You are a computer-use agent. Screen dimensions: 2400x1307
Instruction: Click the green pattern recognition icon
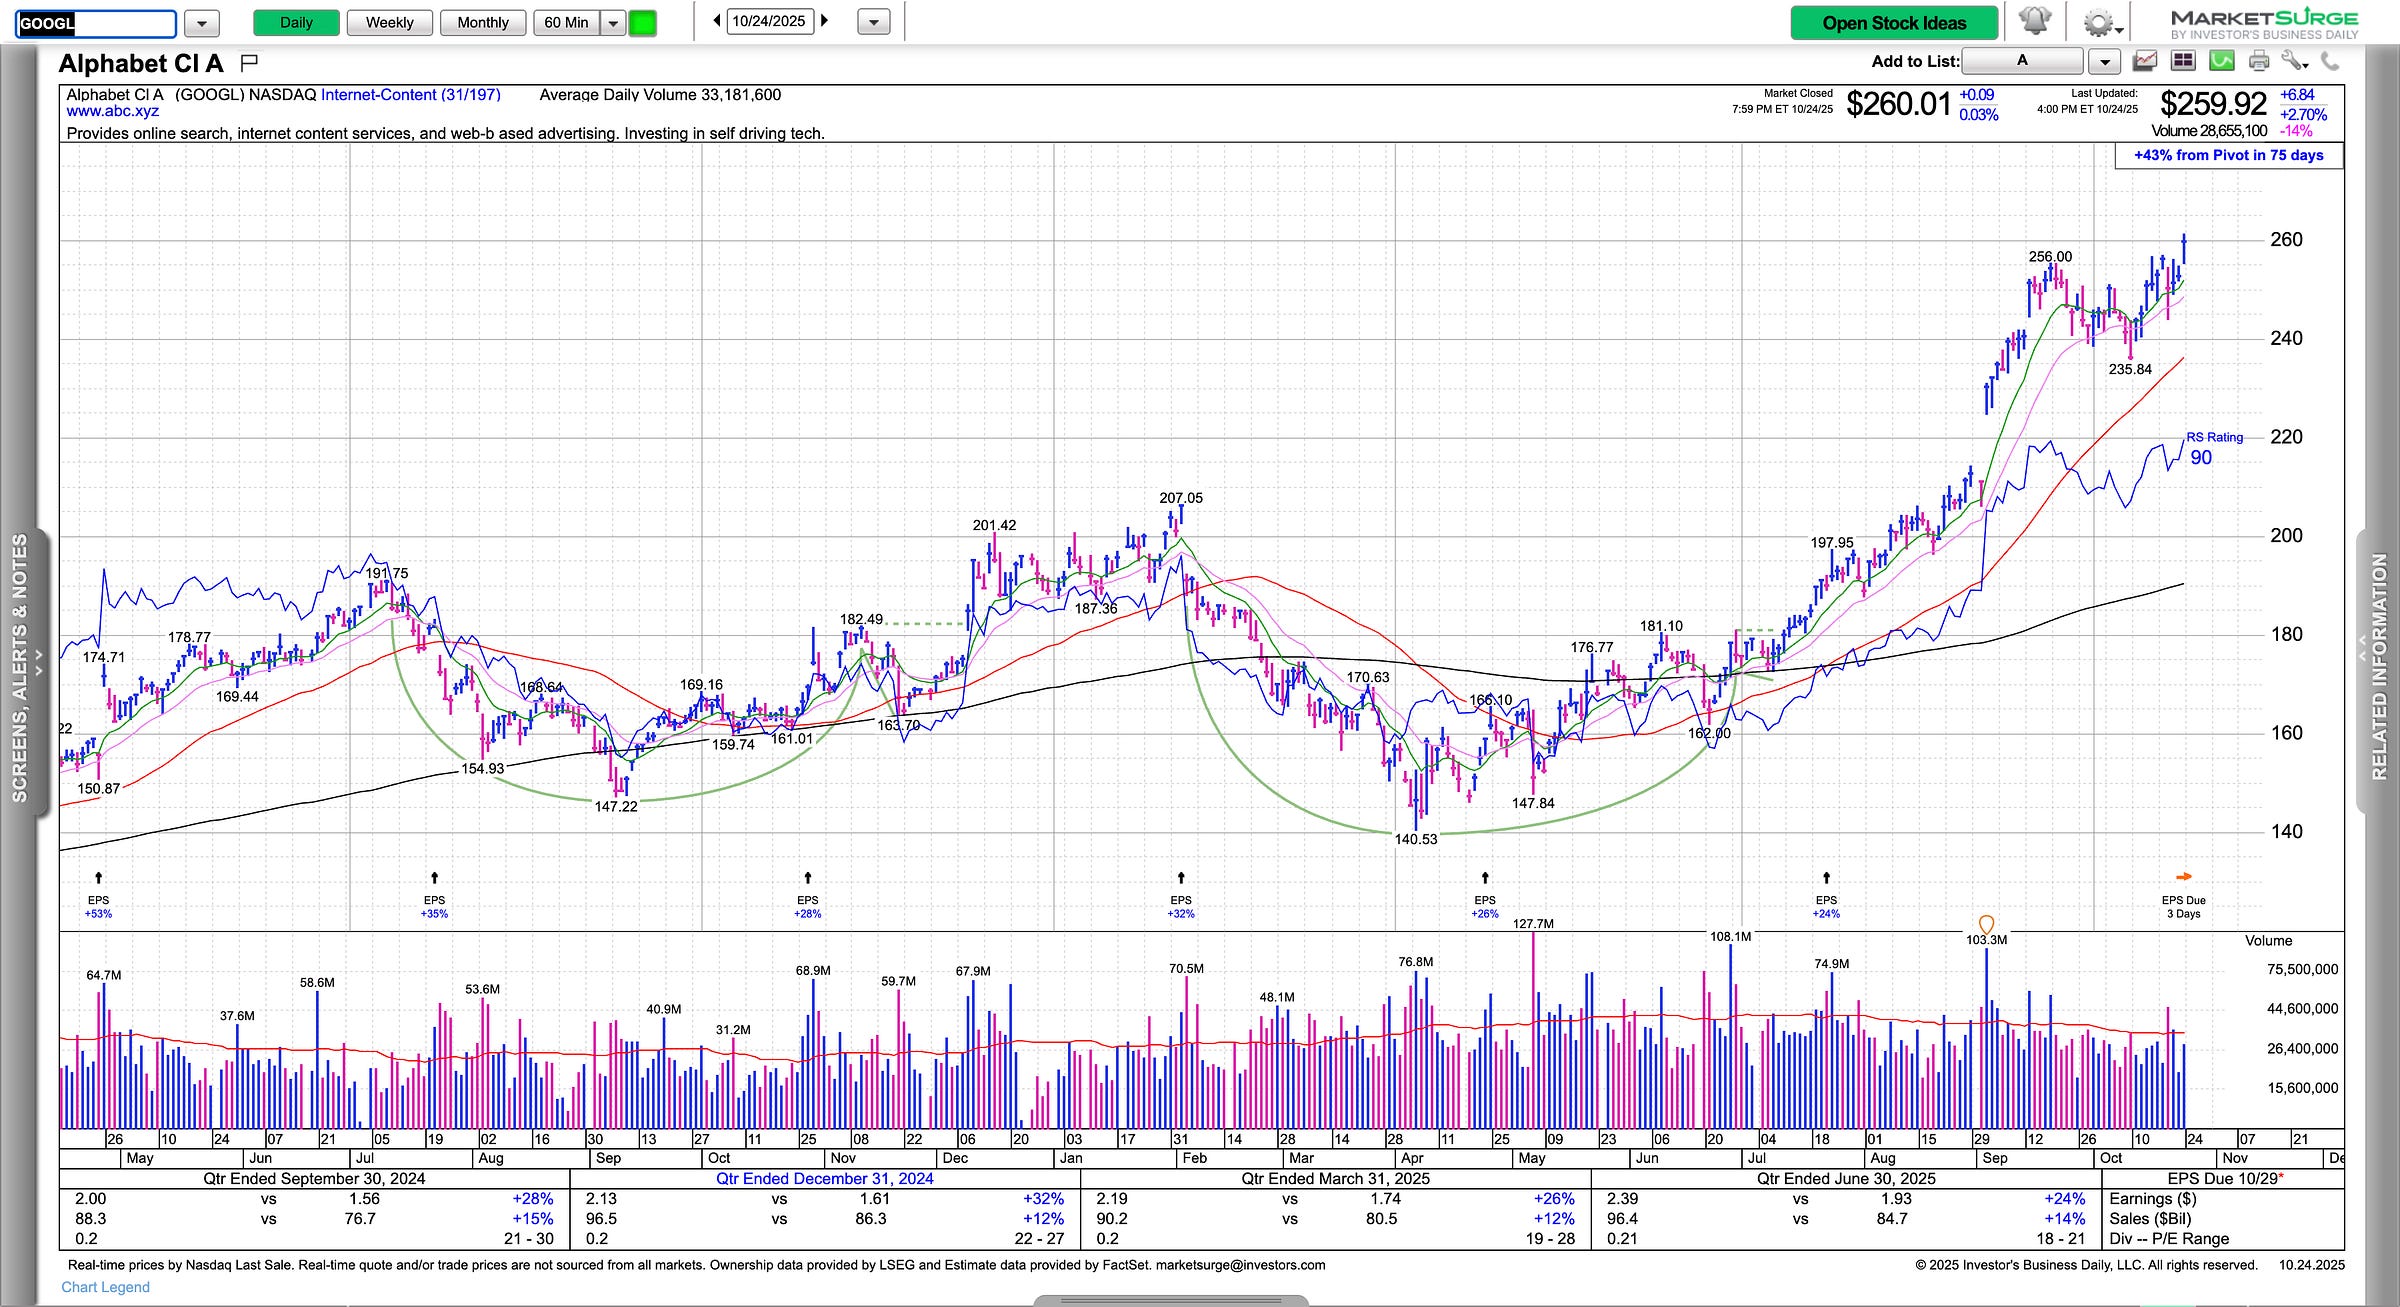tap(2221, 62)
